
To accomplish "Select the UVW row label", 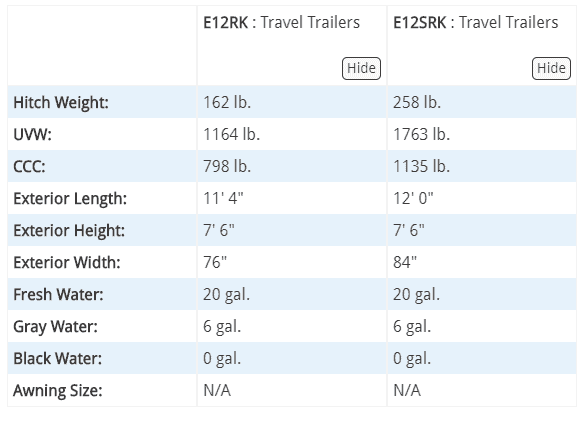I will click(x=32, y=134).
